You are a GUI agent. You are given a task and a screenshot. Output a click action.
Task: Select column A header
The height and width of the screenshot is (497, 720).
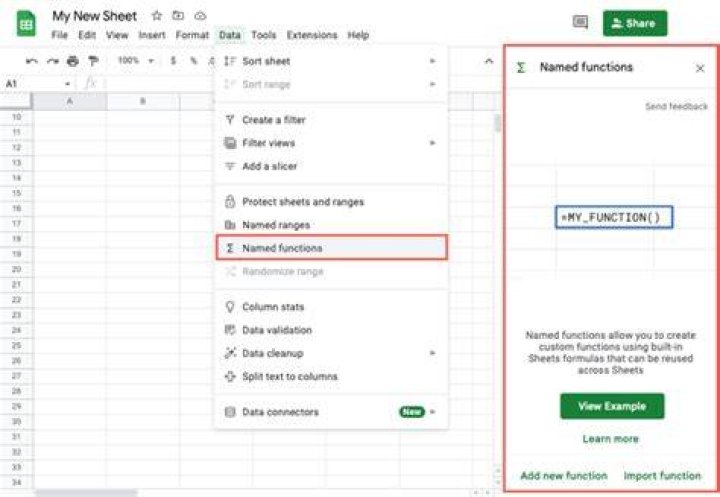pos(70,101)
